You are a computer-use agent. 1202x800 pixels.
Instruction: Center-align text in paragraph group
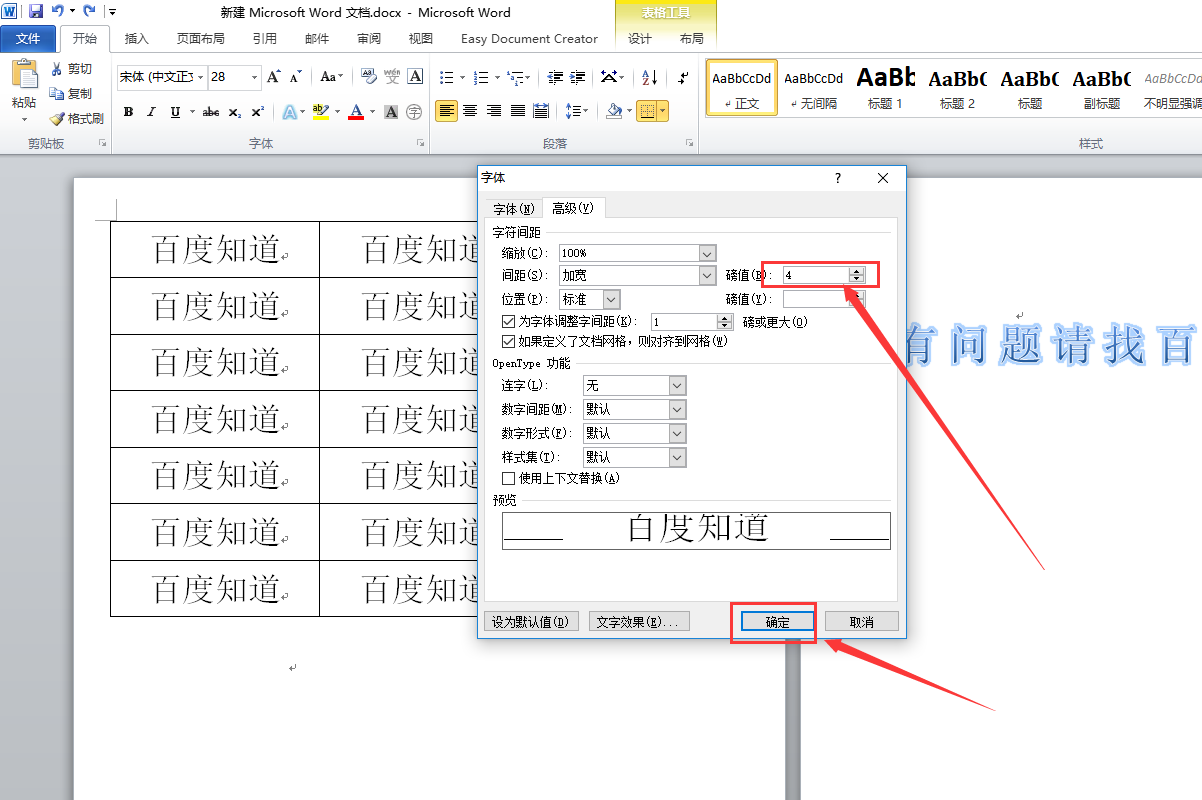470,111
